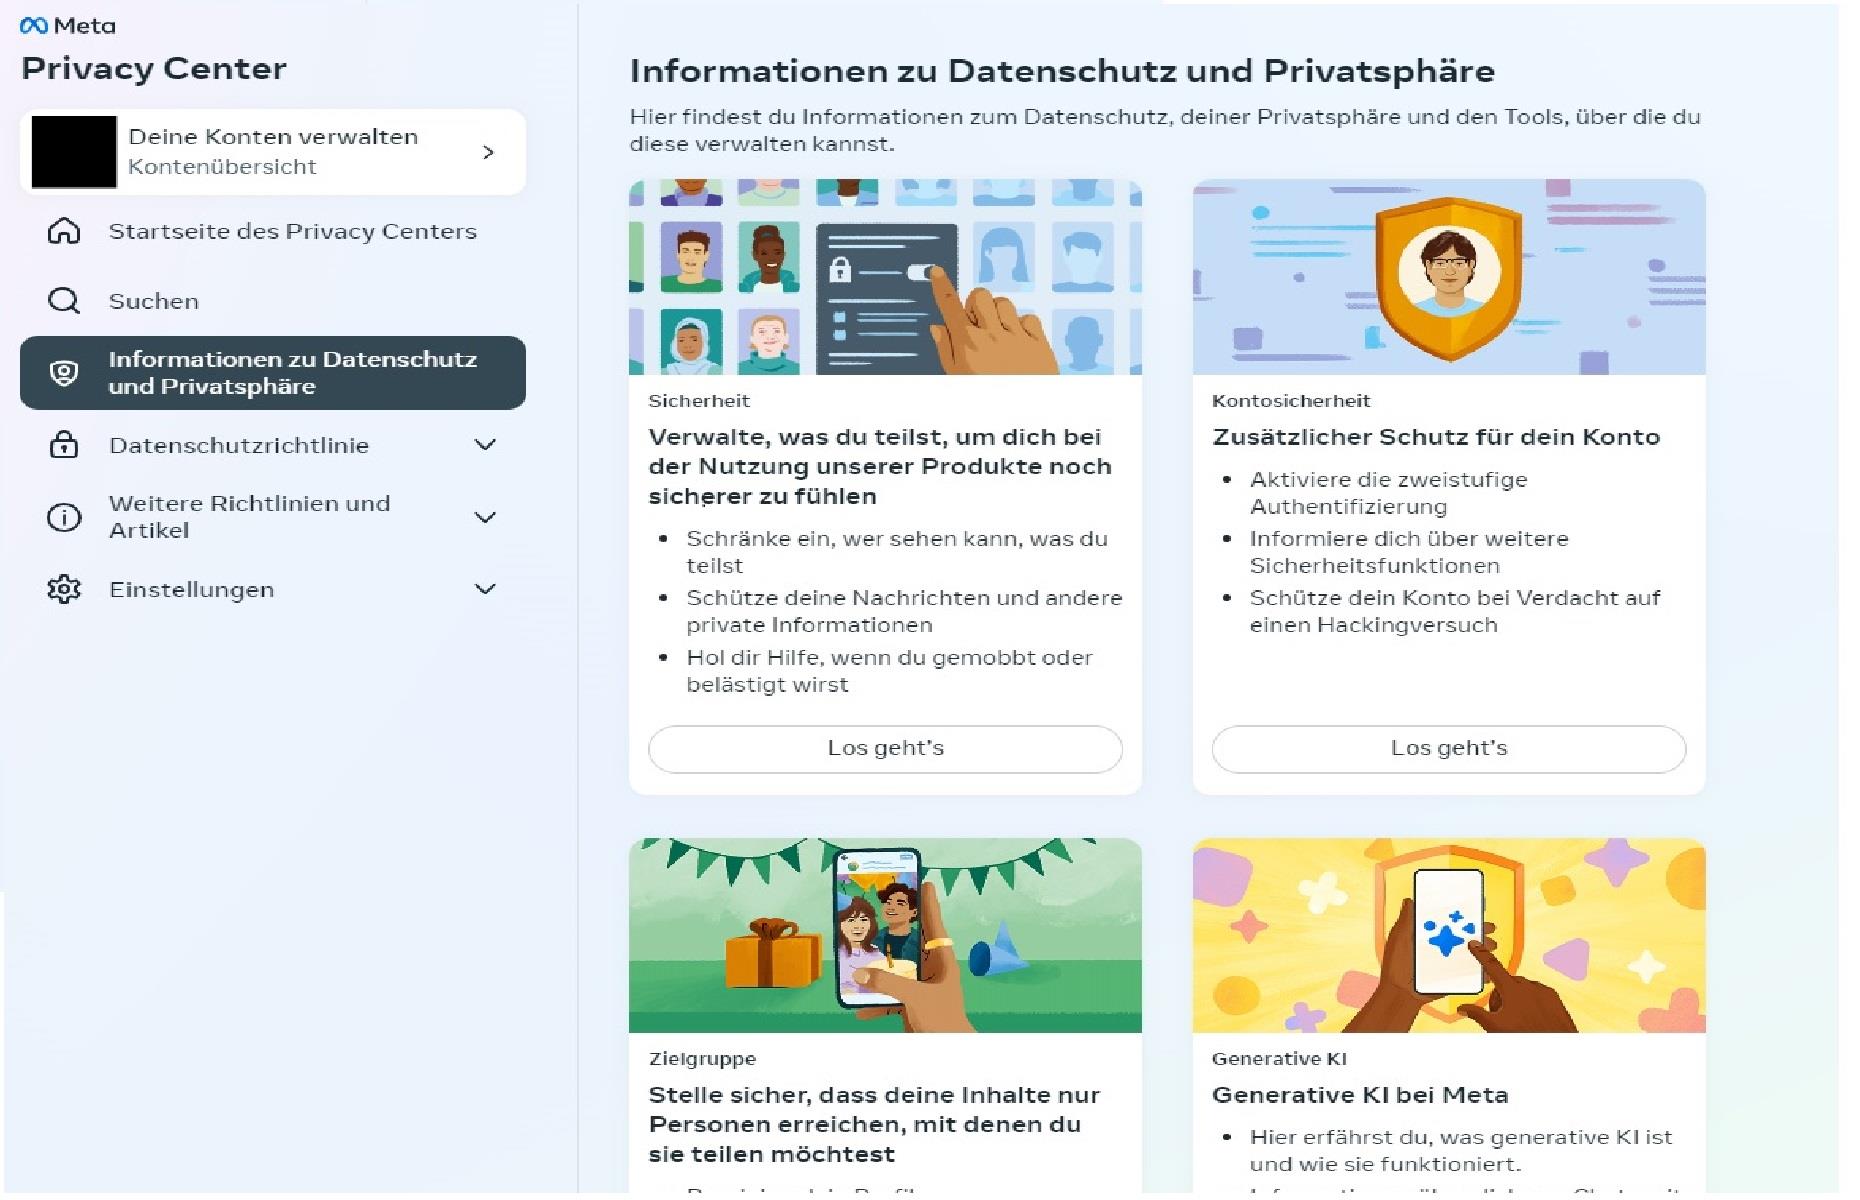Click the Kontosicherheit category label
This screenshot has width=1860, height=1200.
tap(1291, 401)
